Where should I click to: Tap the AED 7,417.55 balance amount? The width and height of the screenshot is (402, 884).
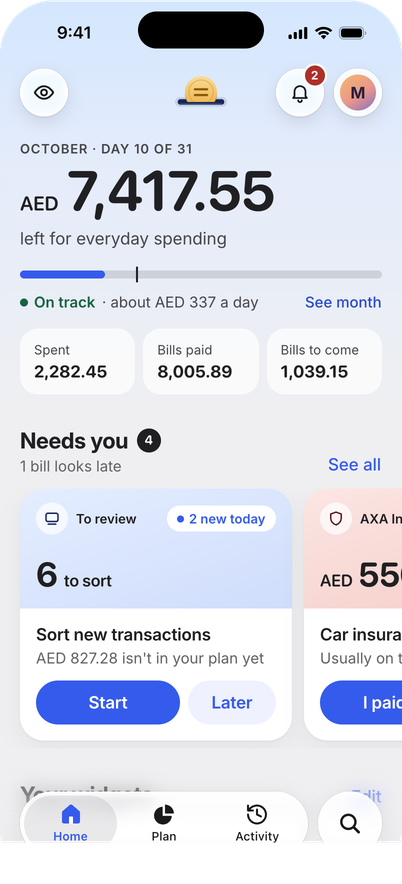147,193
